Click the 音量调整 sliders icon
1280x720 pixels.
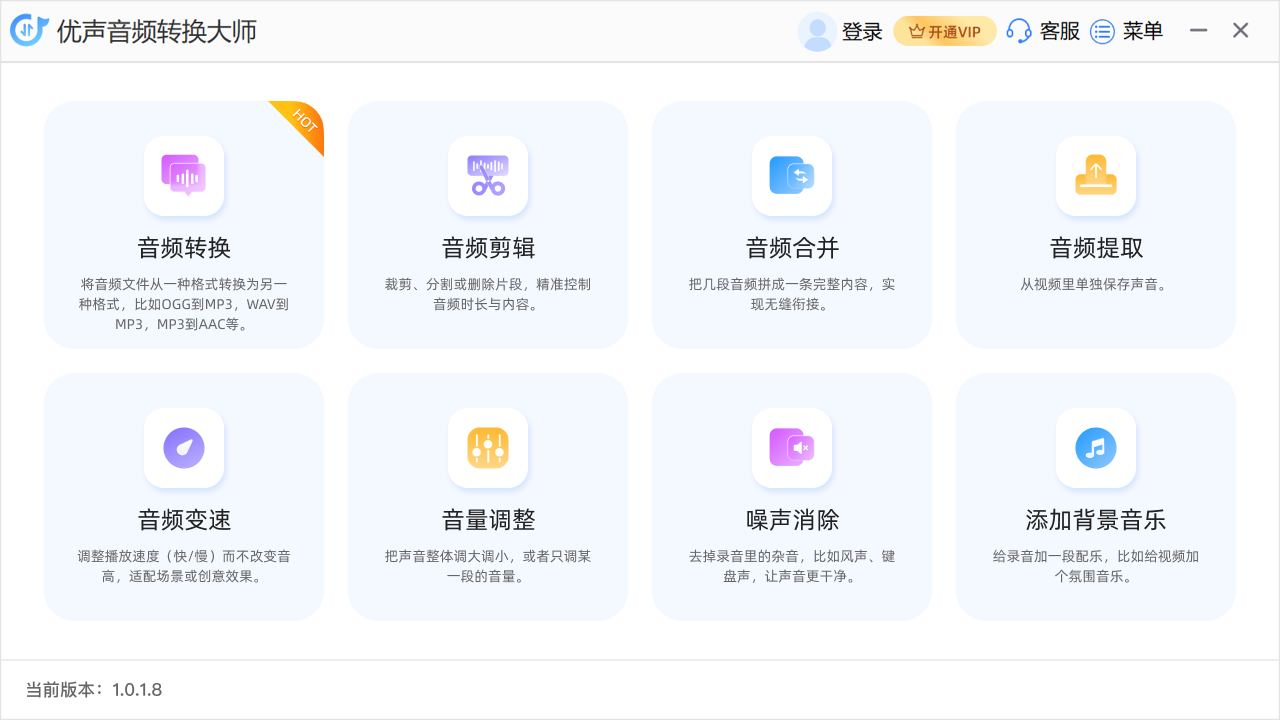click(x=488, y=448)
